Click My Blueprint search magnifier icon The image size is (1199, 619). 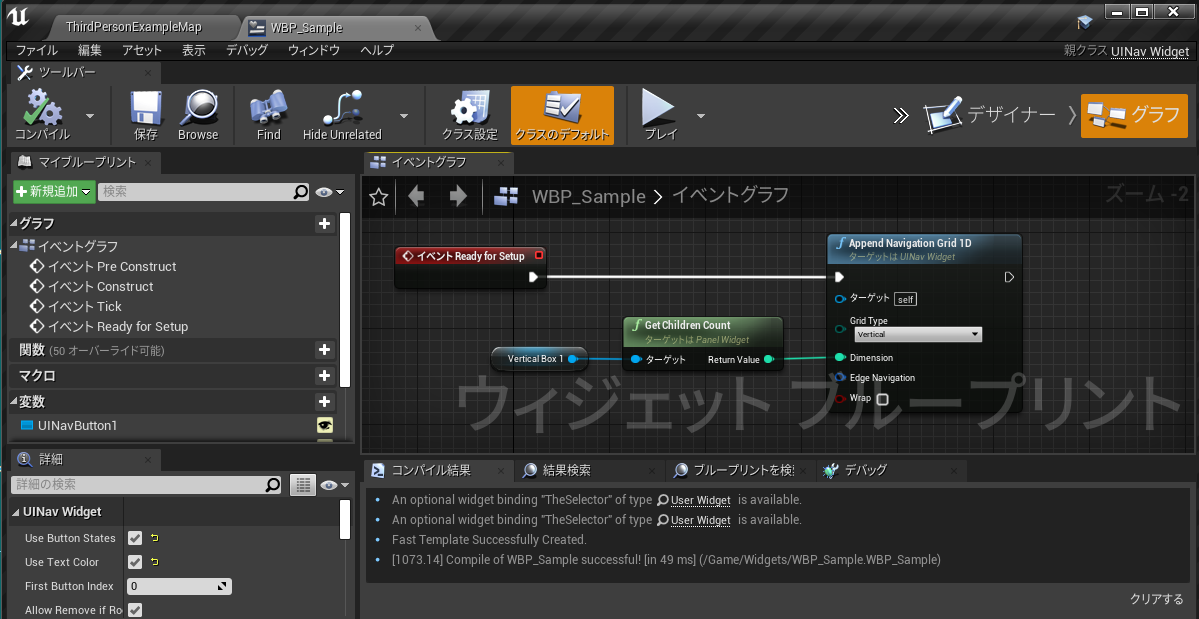point(301,192)
